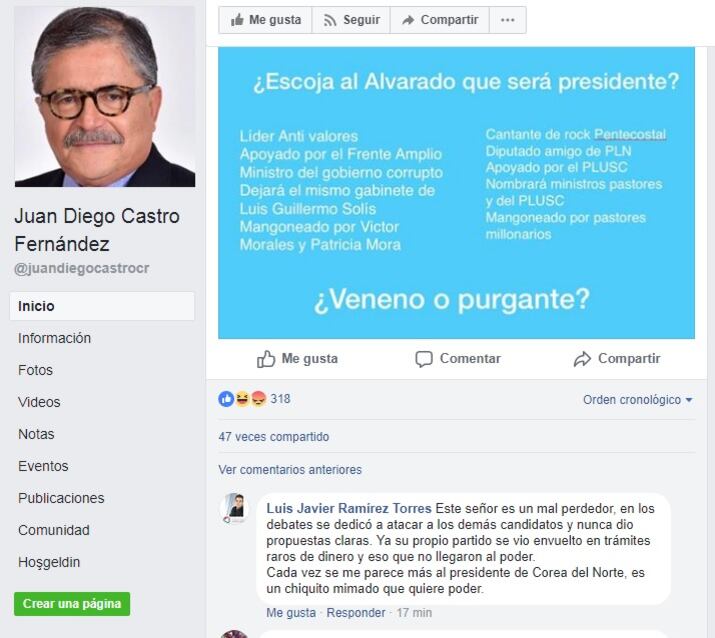Screen dimensions: 715x638
Task: Click the blue like reaction icon
Action: tap(226, 399)
